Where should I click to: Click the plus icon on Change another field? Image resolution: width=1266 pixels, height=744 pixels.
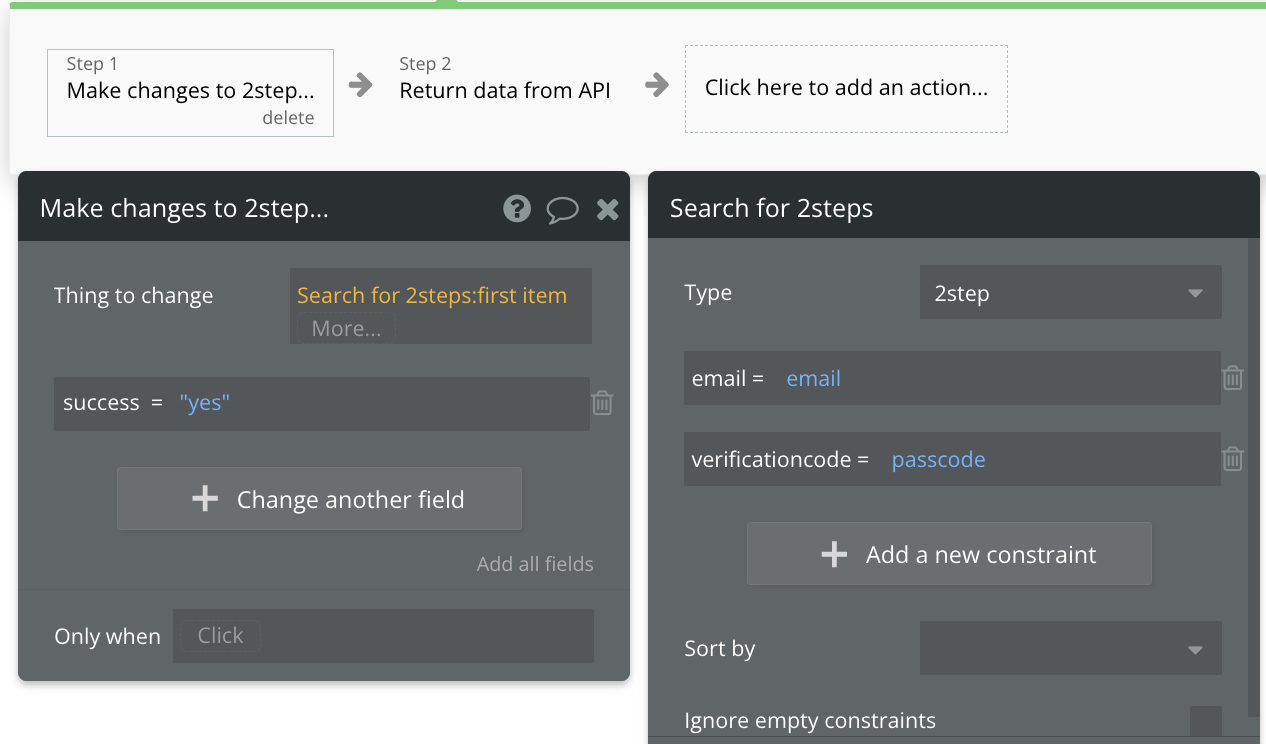click(x=205, y=499)
